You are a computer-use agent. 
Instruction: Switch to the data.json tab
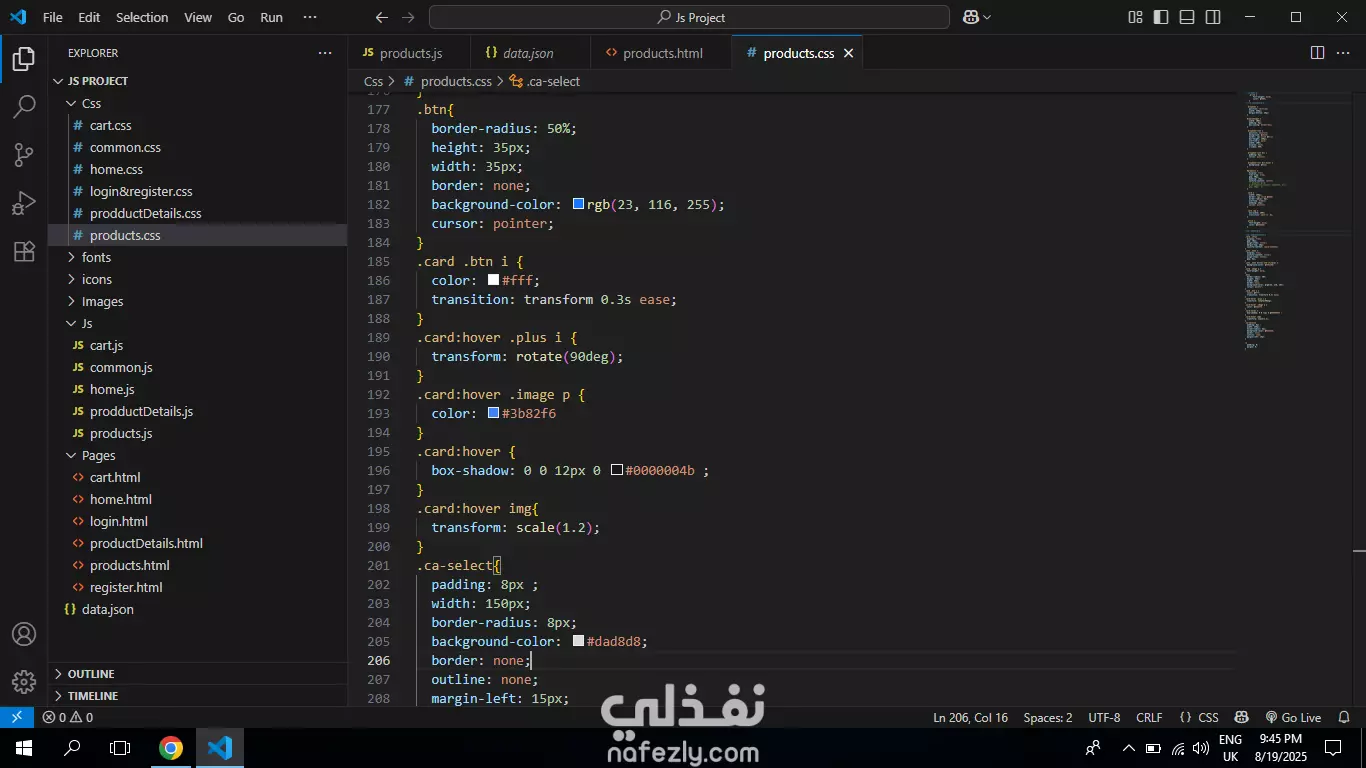click(x=528, y=53)
